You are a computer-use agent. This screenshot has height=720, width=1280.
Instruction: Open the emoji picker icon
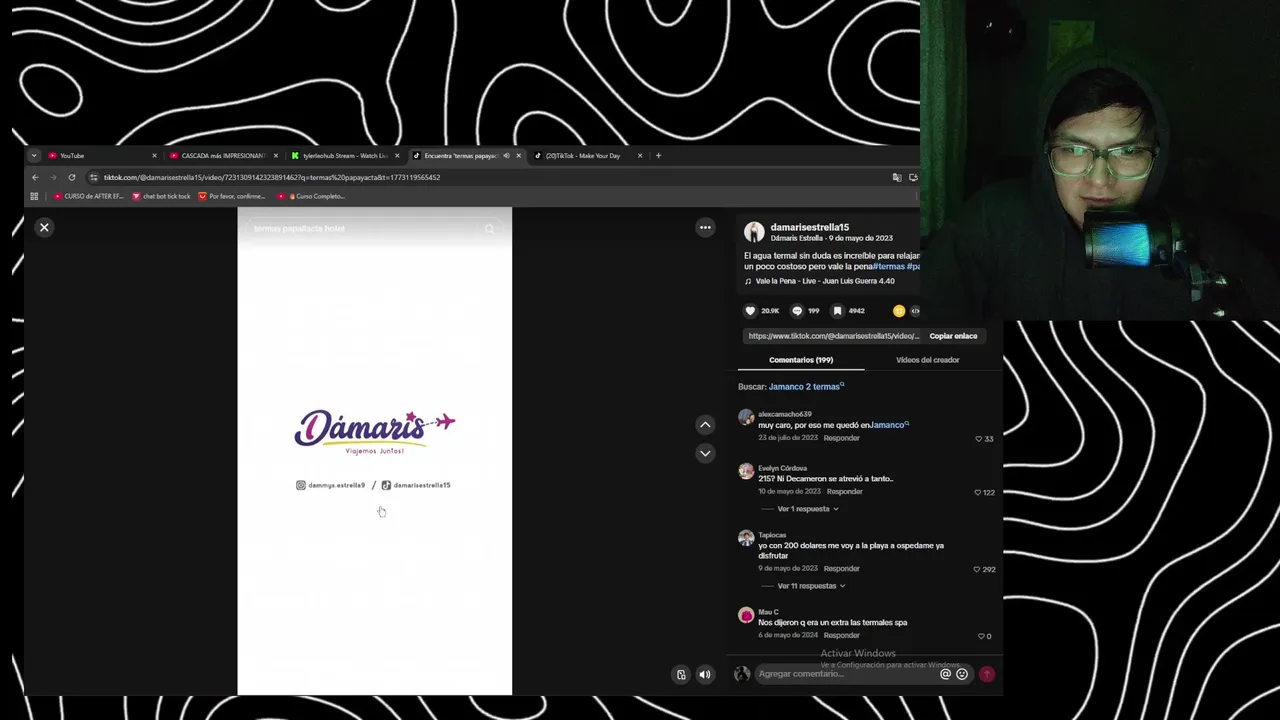[962, 674]
